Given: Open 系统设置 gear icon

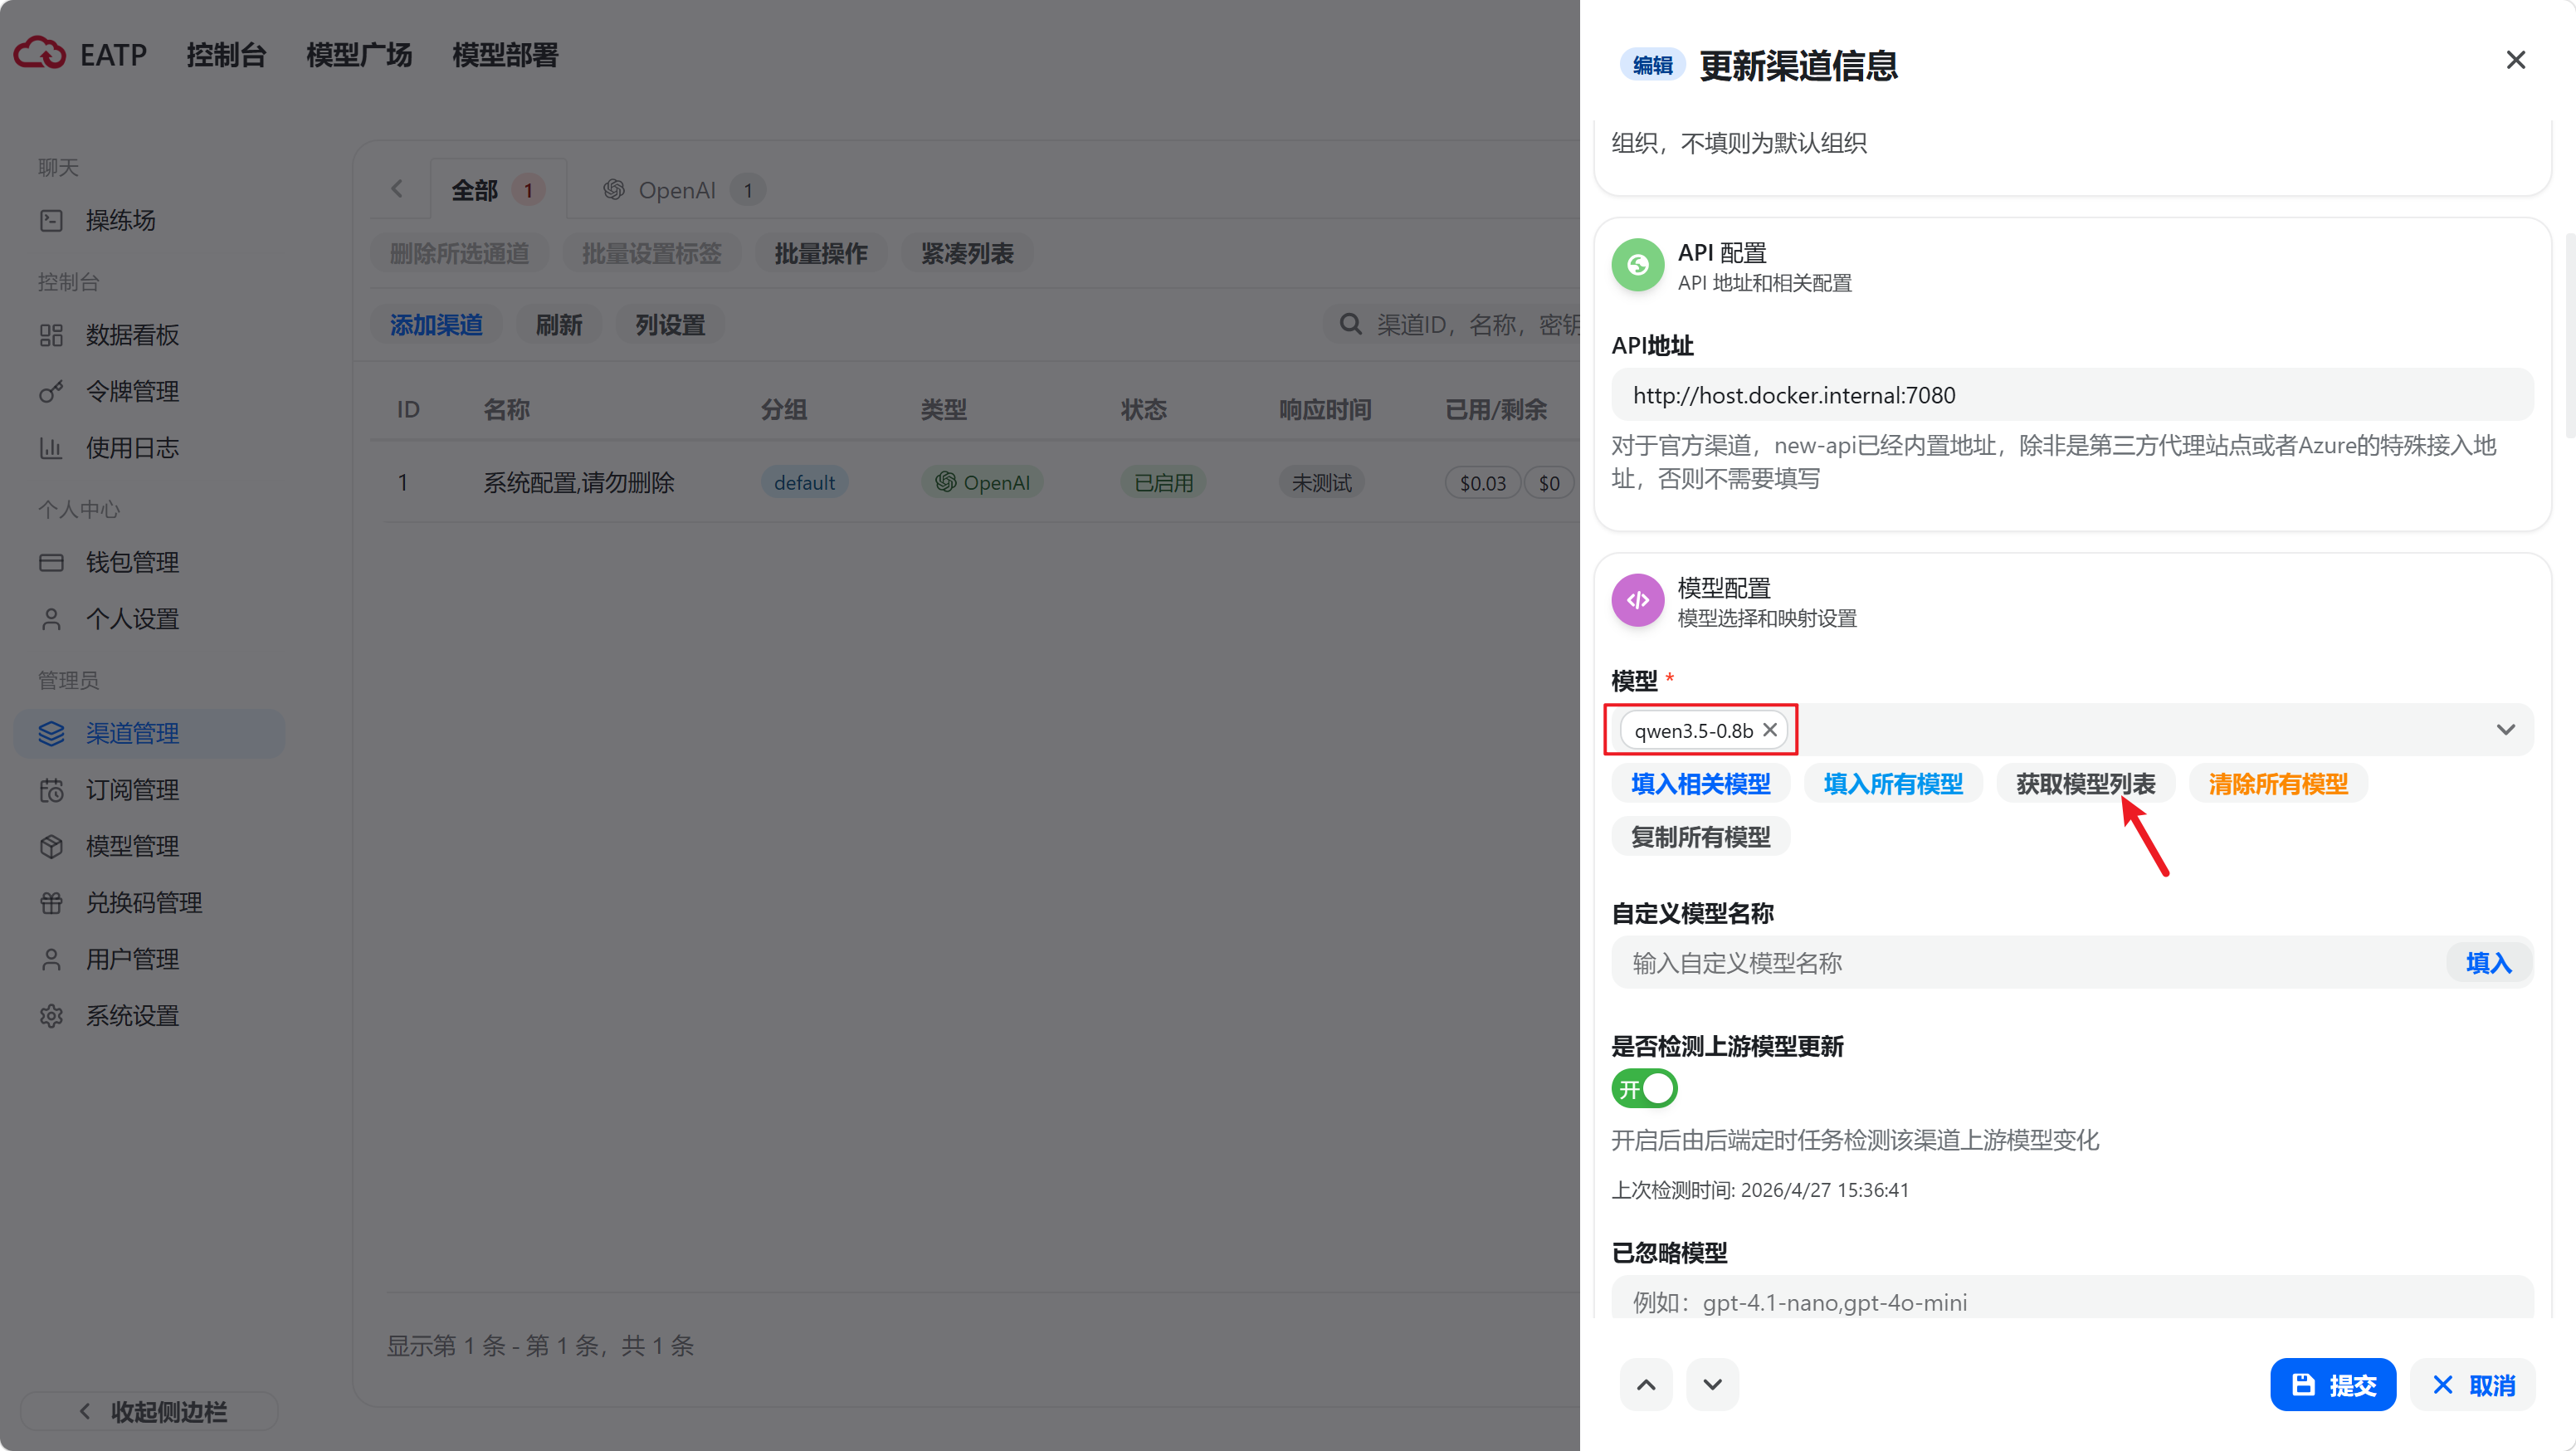Looking at the screenshot, I should (51, 1016).
